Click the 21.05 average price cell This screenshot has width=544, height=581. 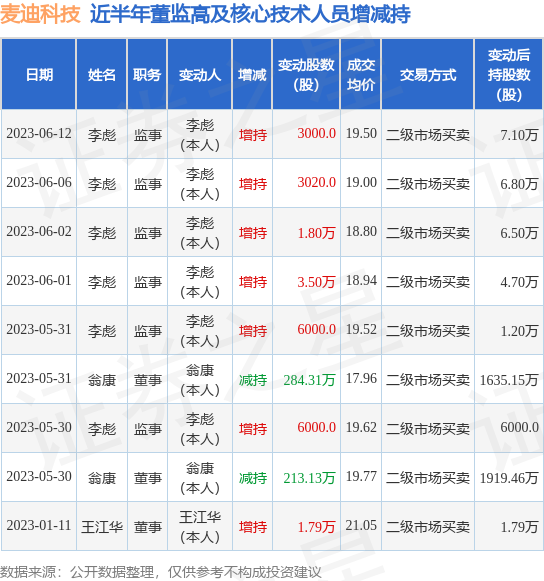361,525
